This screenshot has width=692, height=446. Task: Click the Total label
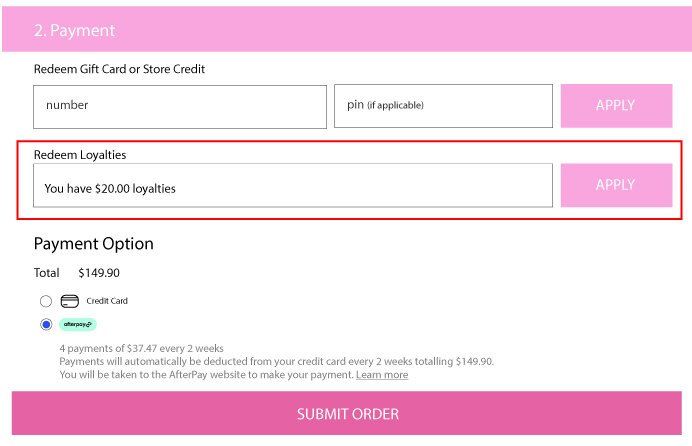point(46,273)
